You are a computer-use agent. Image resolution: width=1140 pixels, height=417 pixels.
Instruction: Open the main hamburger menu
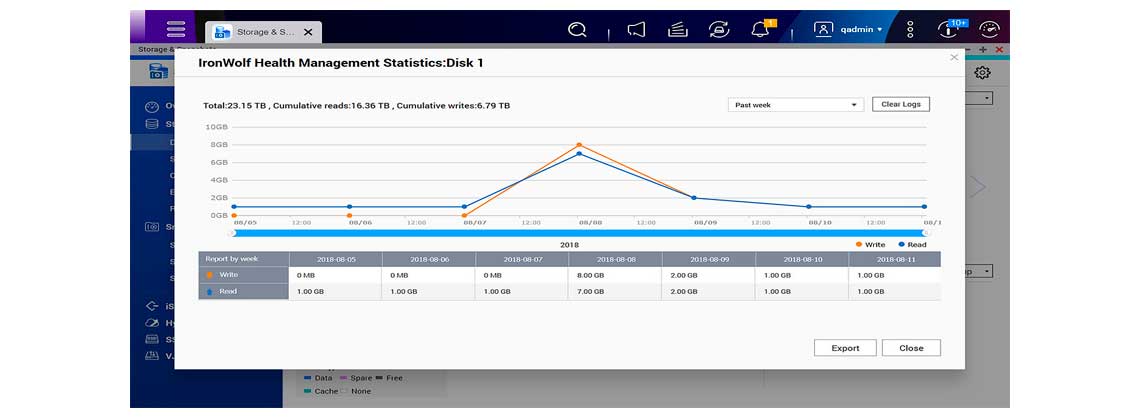[176, 29]
